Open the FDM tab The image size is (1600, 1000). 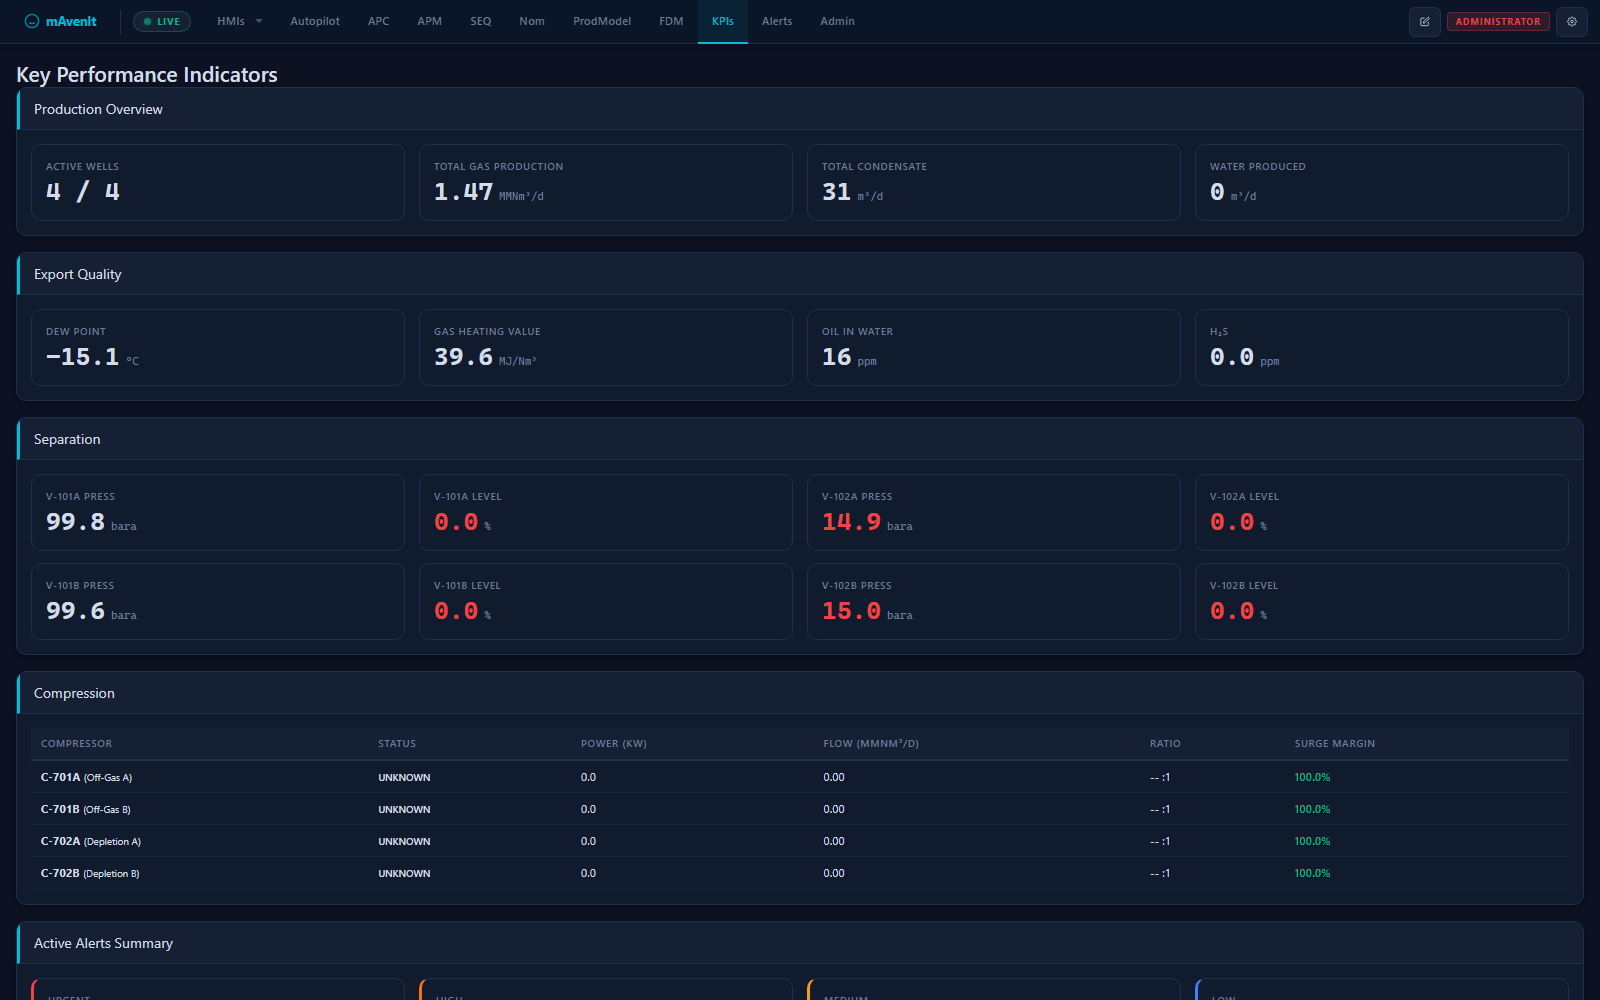click(x=670, y=20)
